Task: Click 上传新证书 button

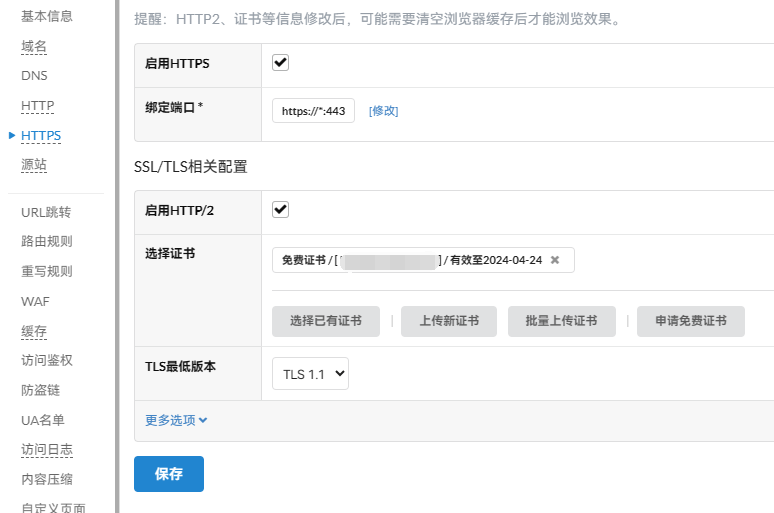Action: click(x=449, y=321)
